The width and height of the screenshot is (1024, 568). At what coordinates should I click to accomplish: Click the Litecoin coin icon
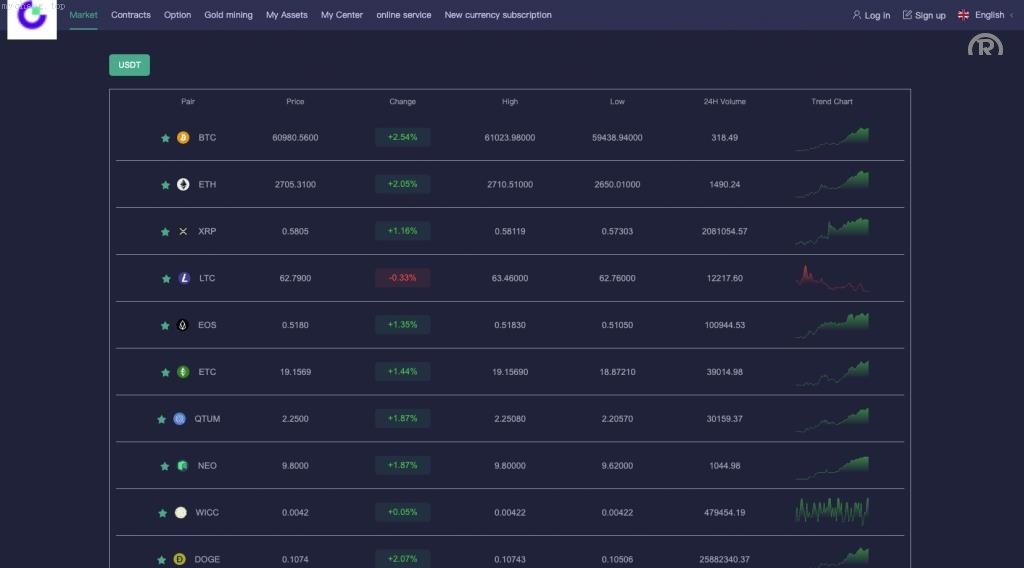pos(184,279)
